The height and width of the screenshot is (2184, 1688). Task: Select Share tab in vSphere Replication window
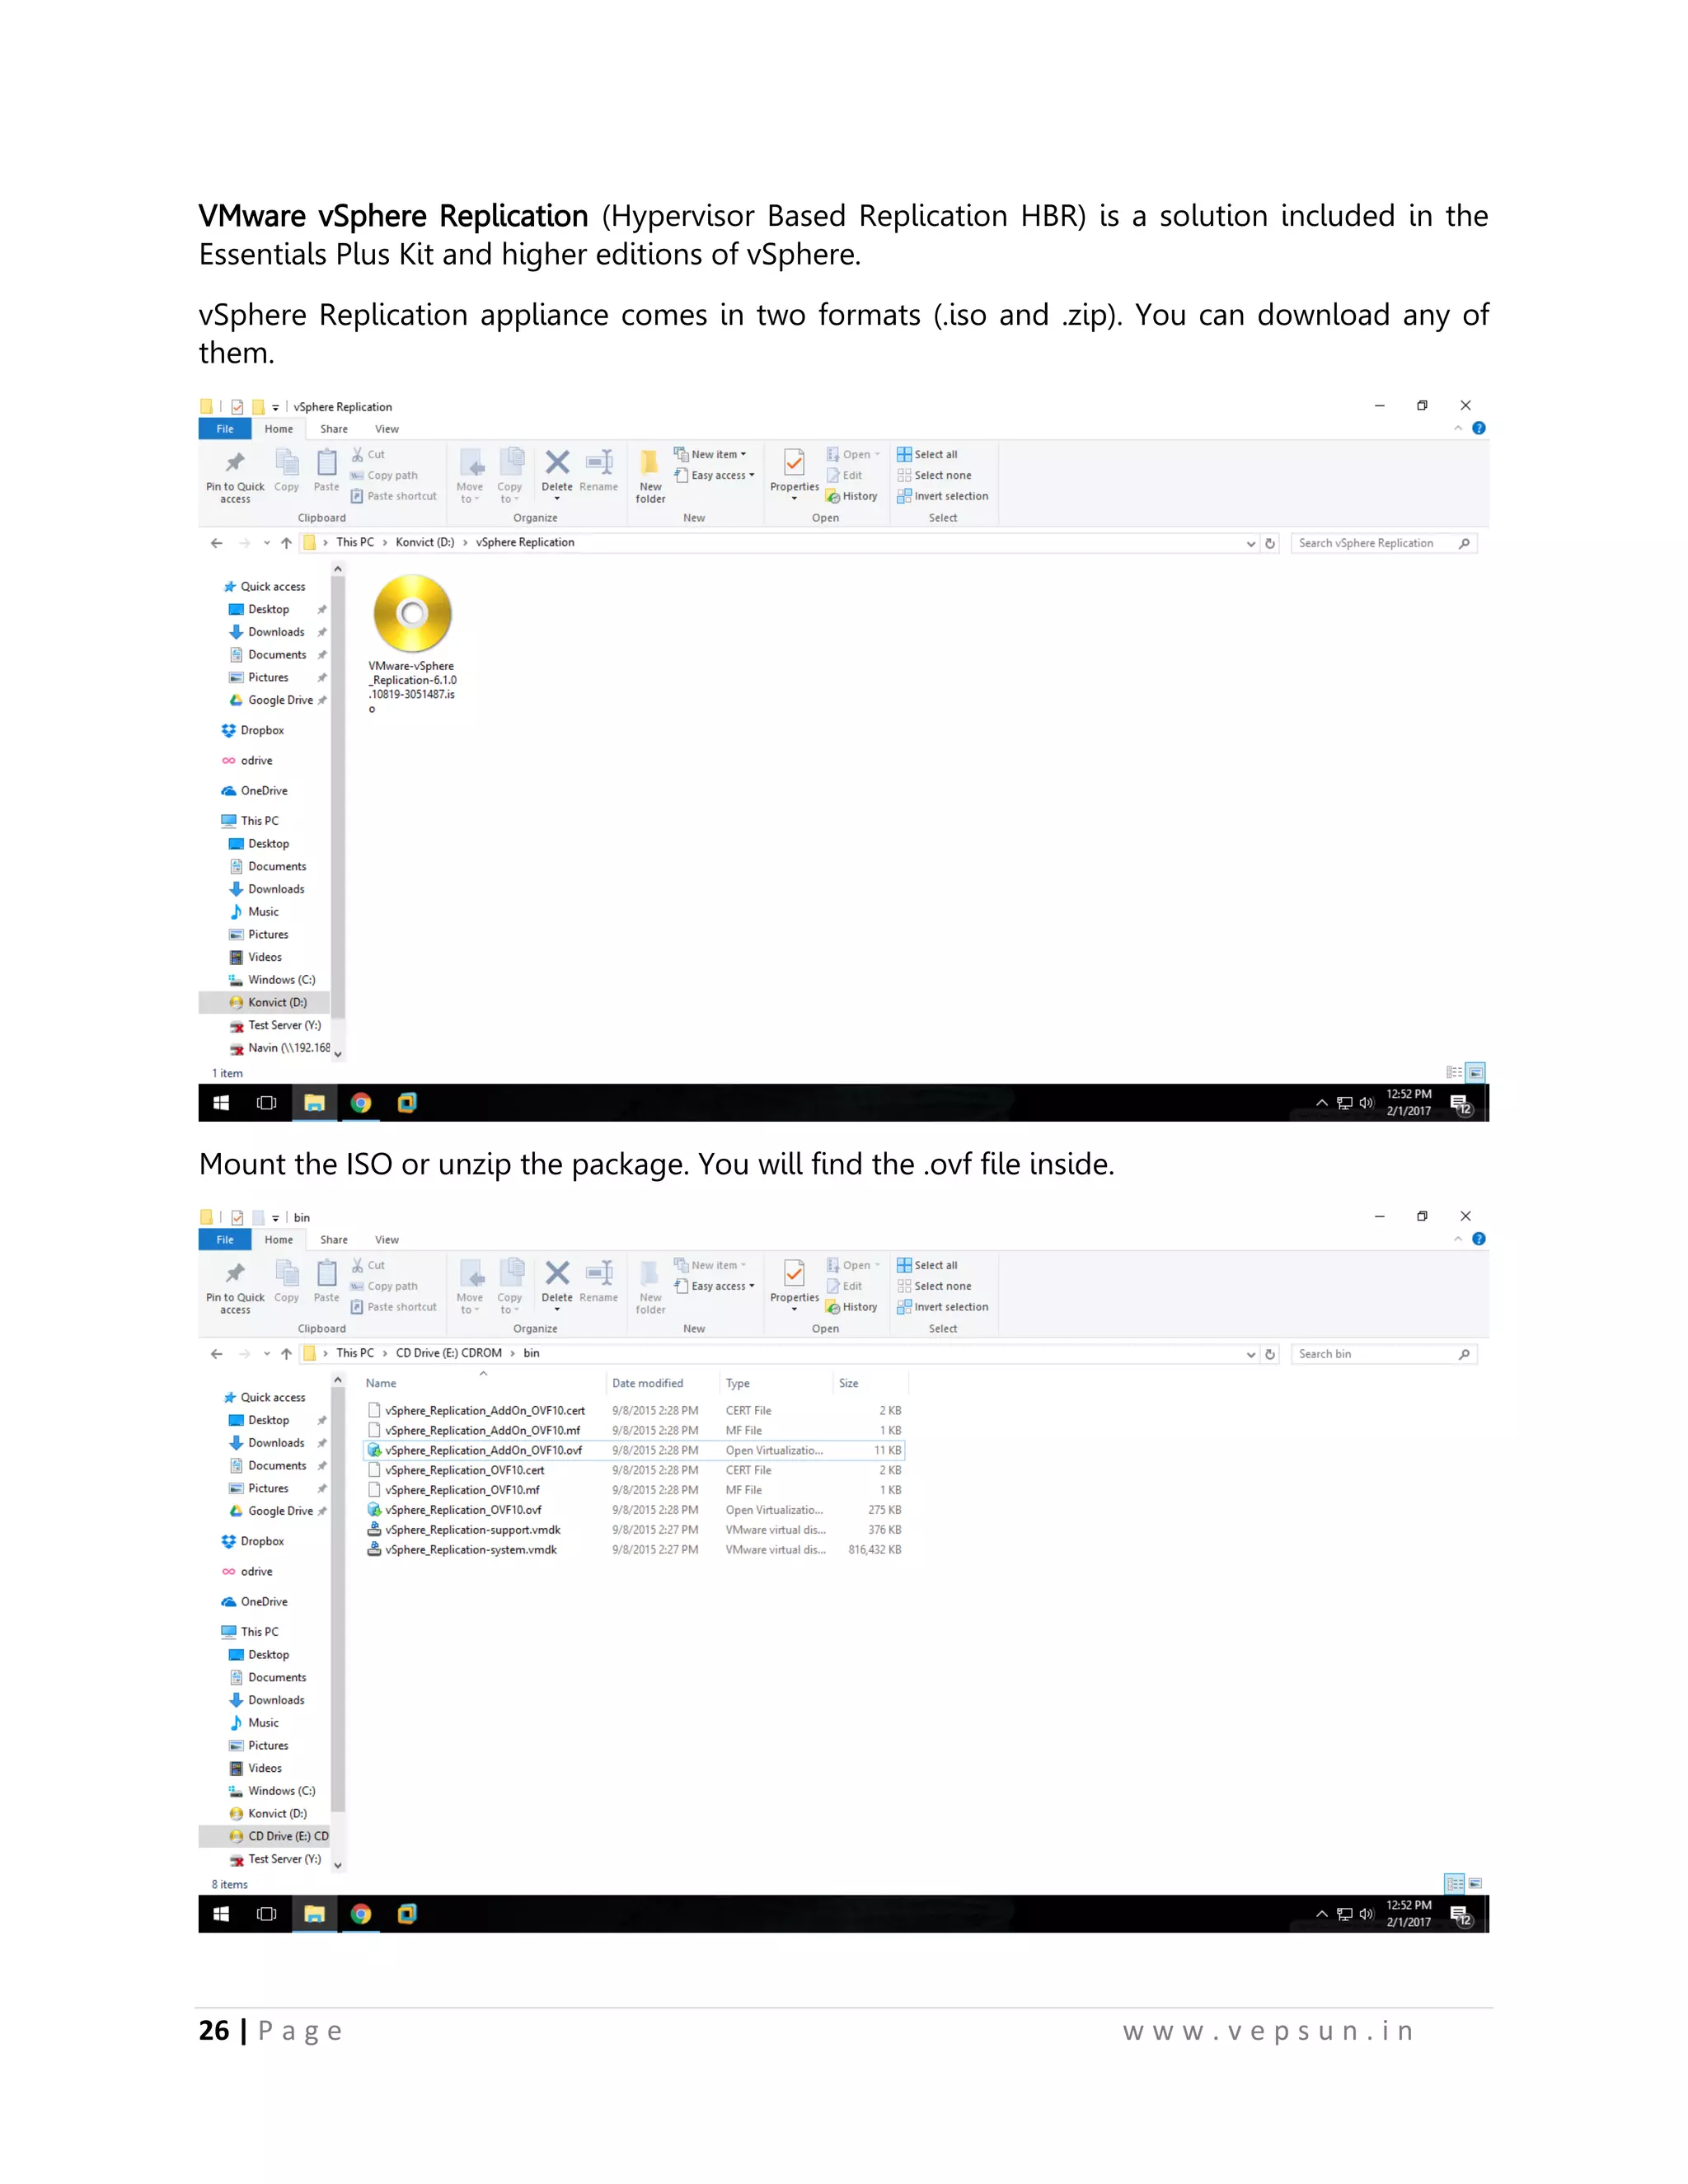334,429
